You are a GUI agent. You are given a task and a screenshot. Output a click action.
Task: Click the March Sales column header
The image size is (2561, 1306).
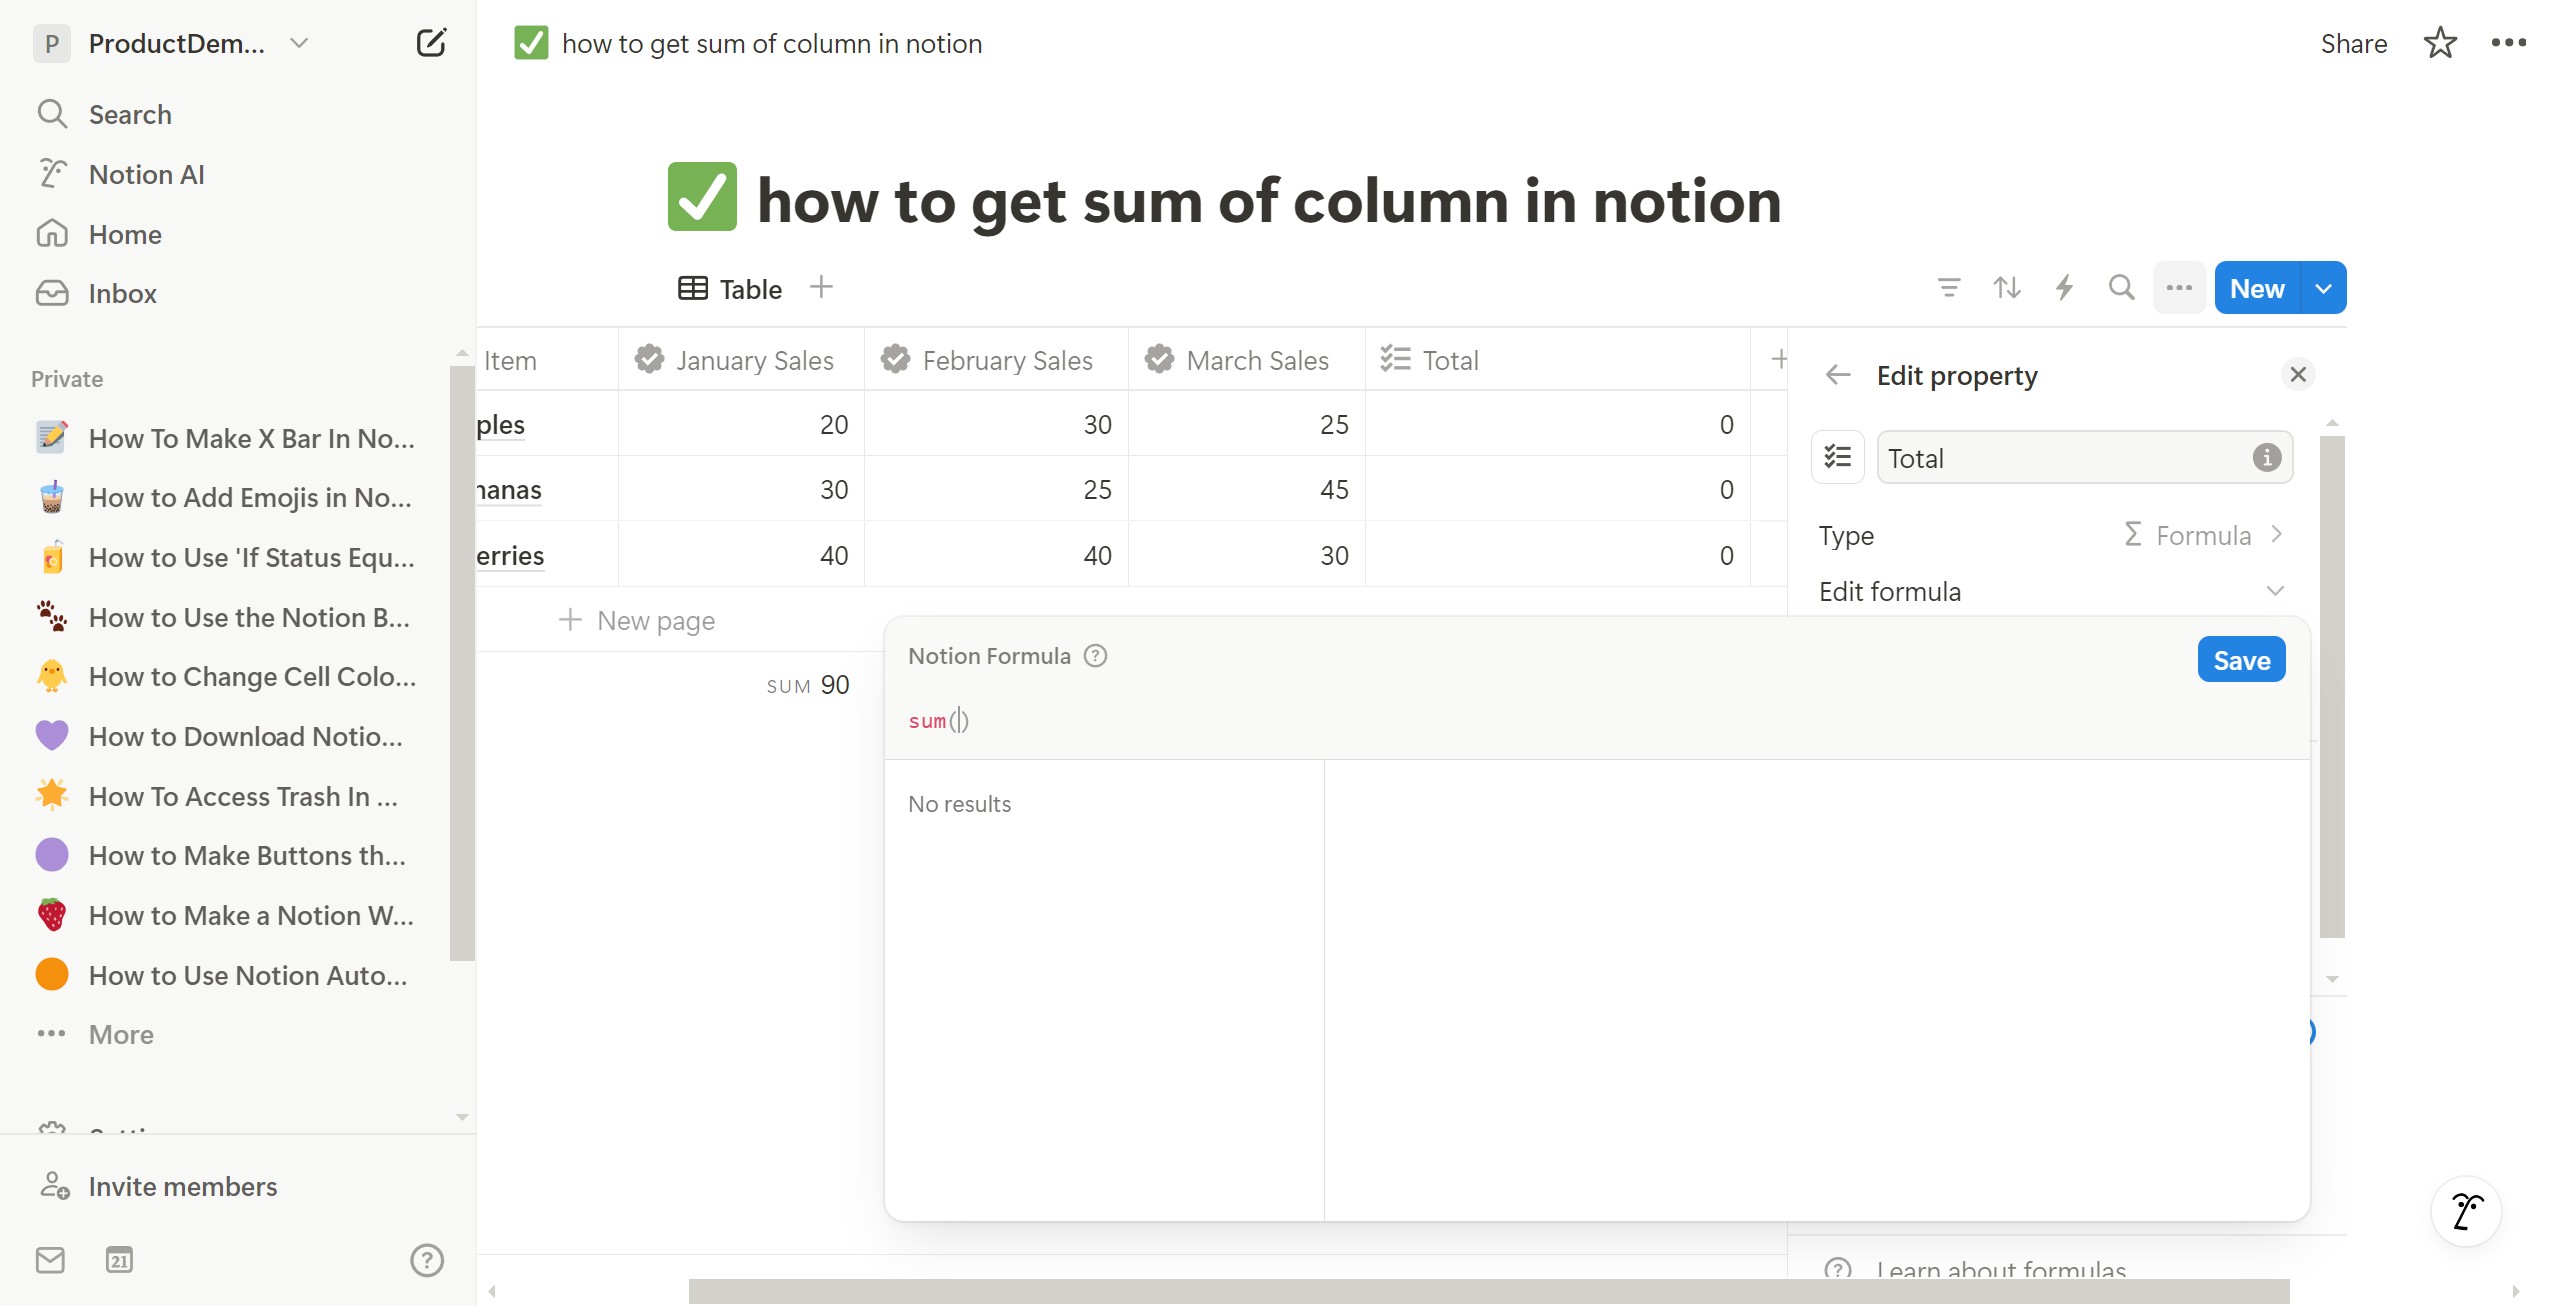pyautogui.click(x=1247, y=360)
